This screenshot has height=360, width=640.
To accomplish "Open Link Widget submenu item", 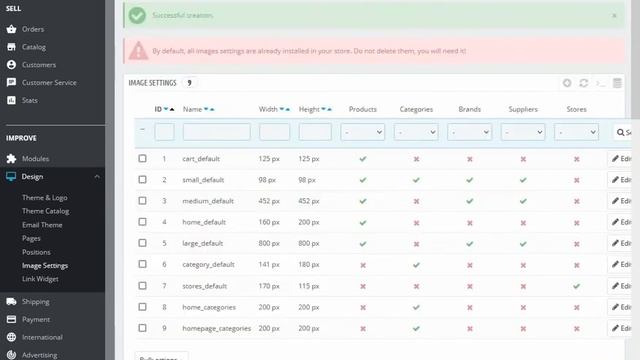I will coord(40,279).
